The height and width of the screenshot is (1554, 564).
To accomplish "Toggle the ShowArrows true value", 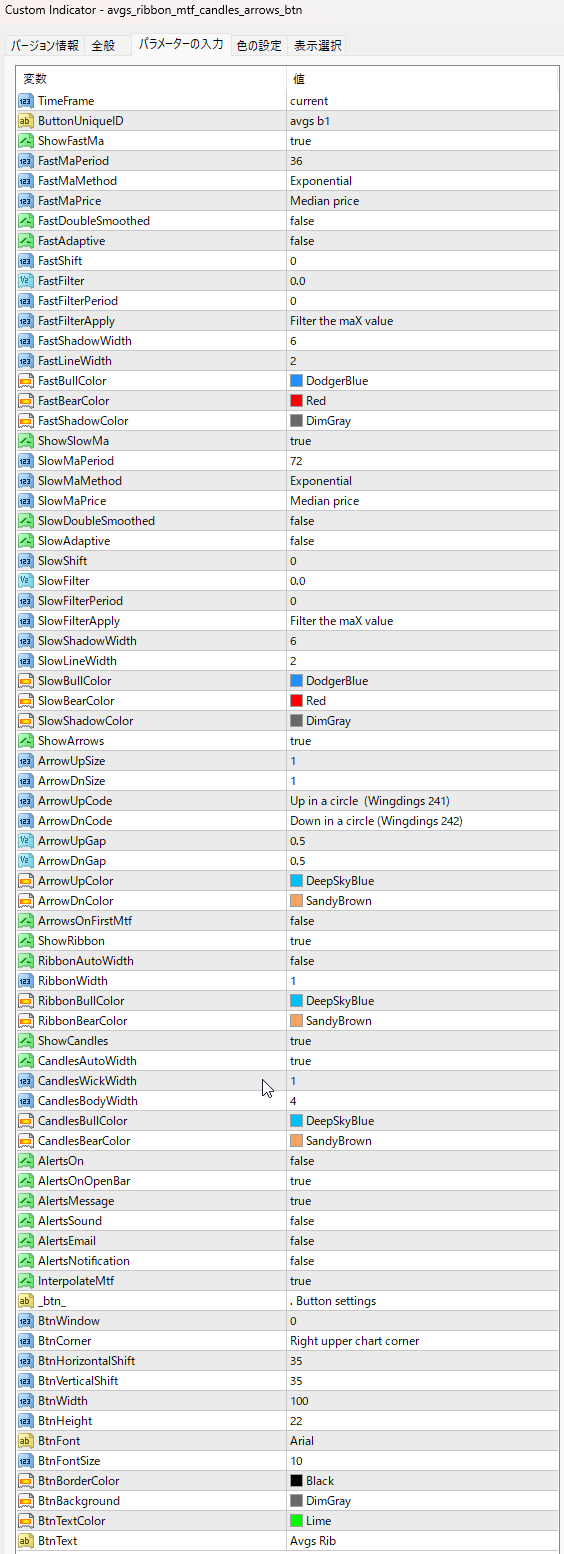I will pyautogui.click(x=422, y=741).
